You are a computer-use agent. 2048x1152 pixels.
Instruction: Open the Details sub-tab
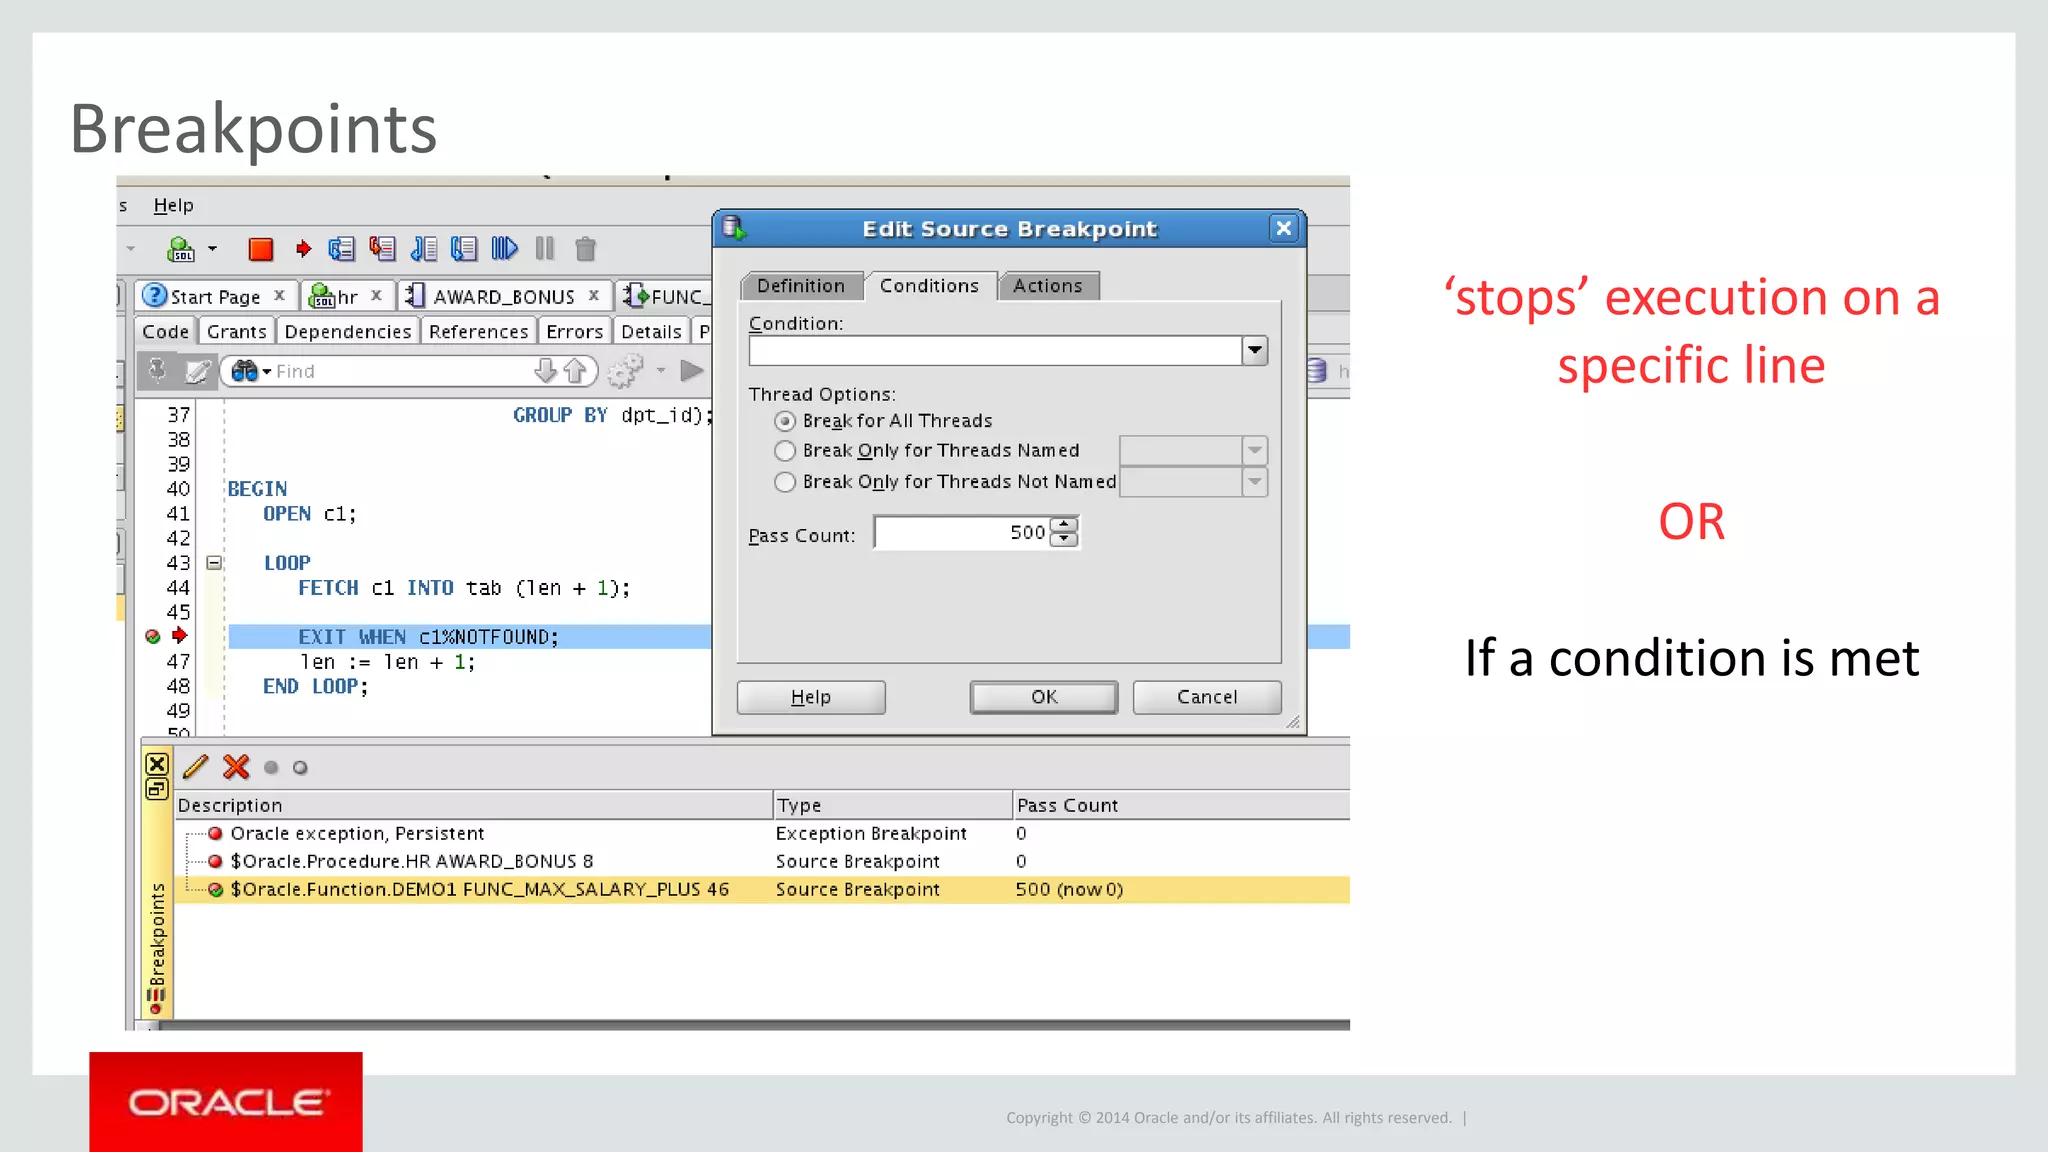click(x=651, y=331)
